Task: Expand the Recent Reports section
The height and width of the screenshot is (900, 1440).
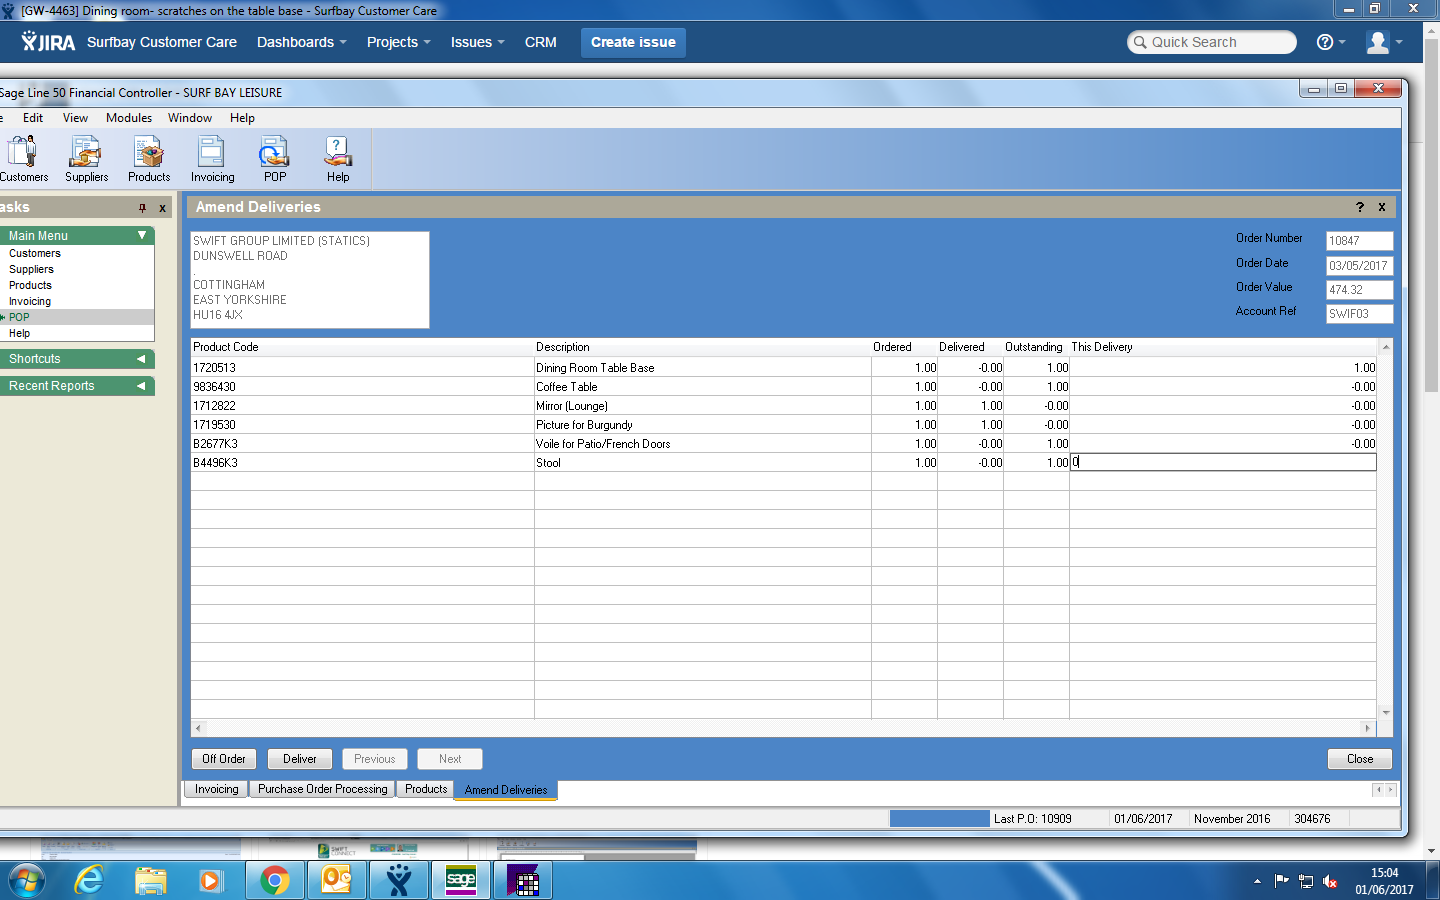Action: click(141, 386)
